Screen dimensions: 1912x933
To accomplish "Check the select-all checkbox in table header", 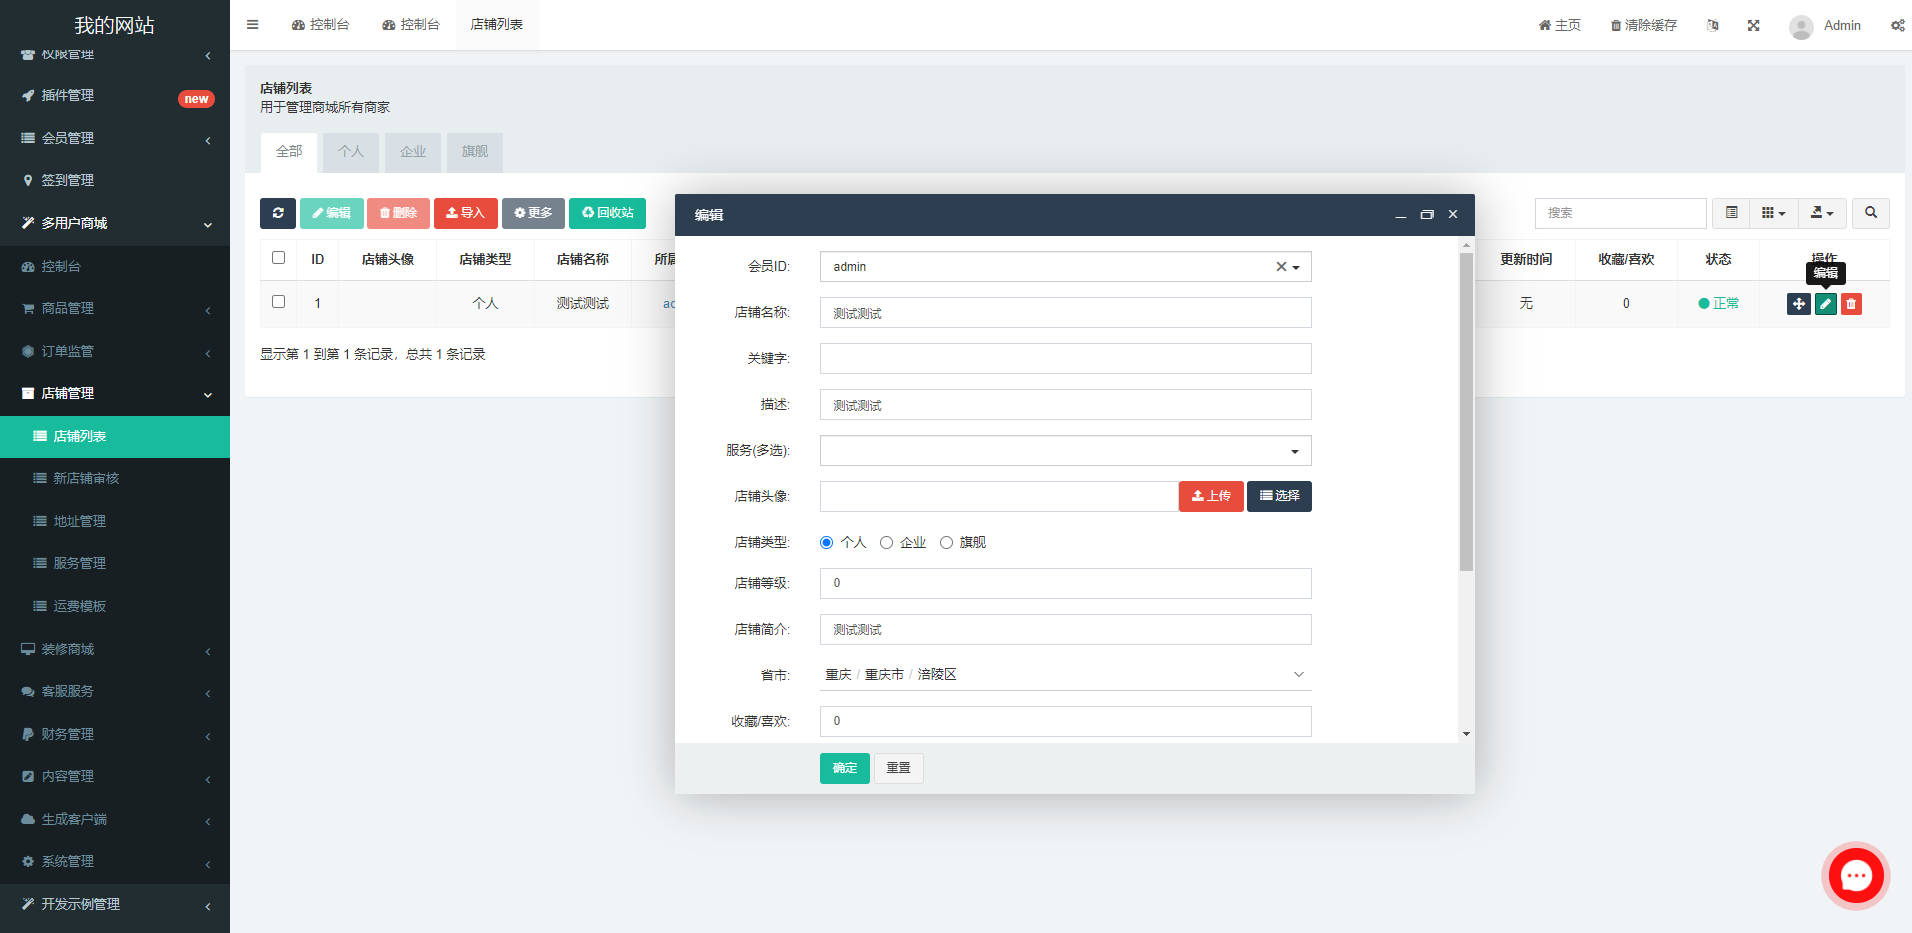I will coord(279,258).
